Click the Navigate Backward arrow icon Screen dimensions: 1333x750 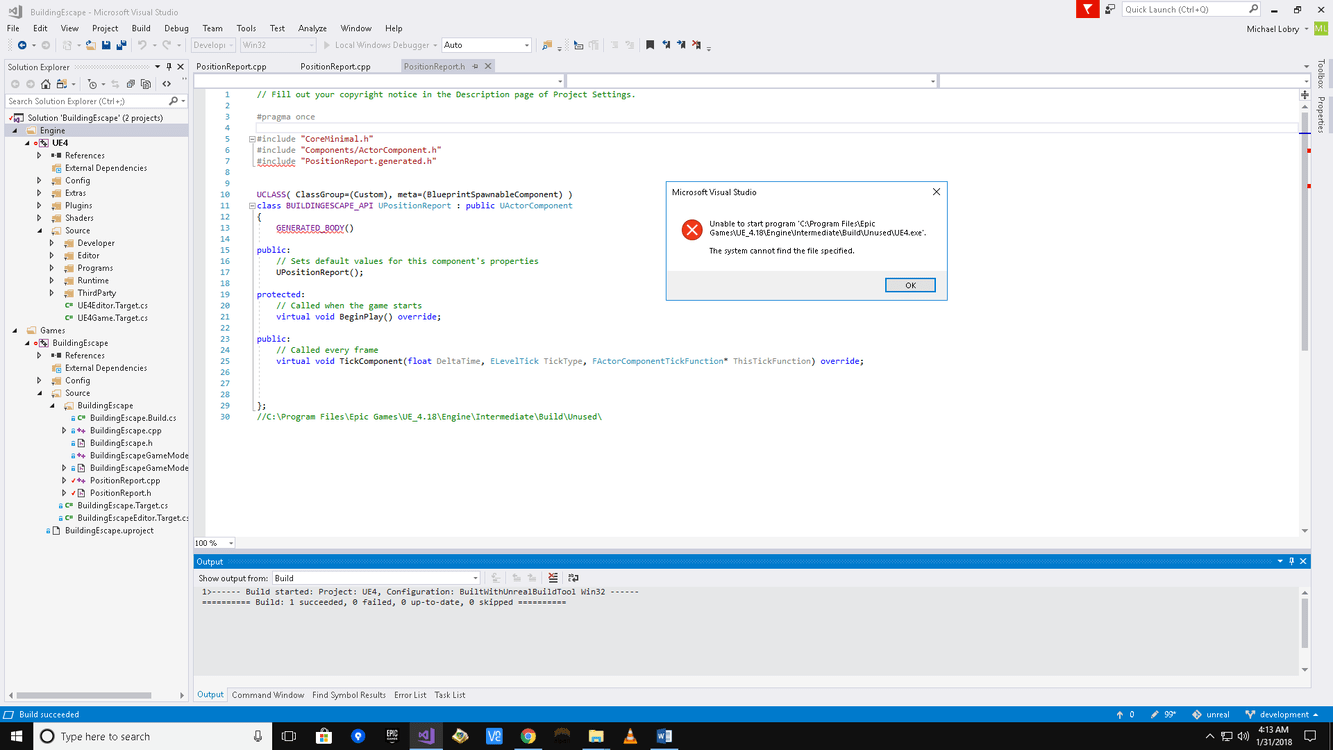click(23, 45)
